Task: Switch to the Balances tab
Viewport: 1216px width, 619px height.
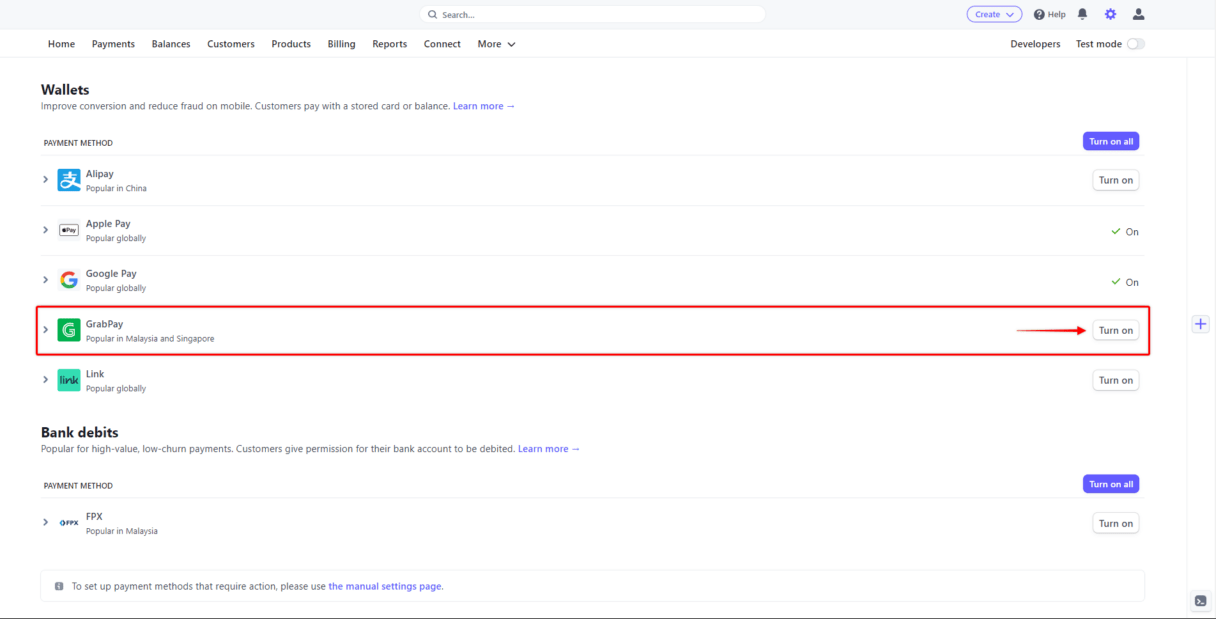Action: [x=171, y=44]
